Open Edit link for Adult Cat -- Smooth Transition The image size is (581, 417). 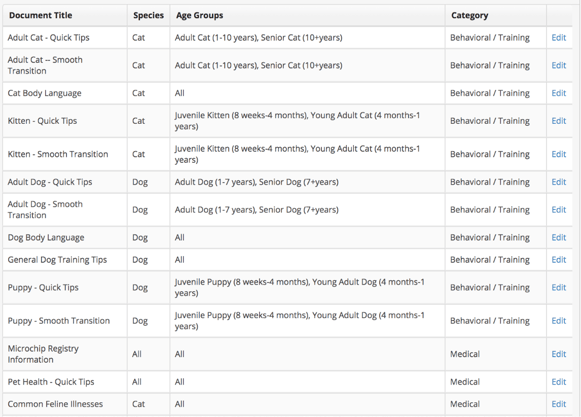coord(558,65)
